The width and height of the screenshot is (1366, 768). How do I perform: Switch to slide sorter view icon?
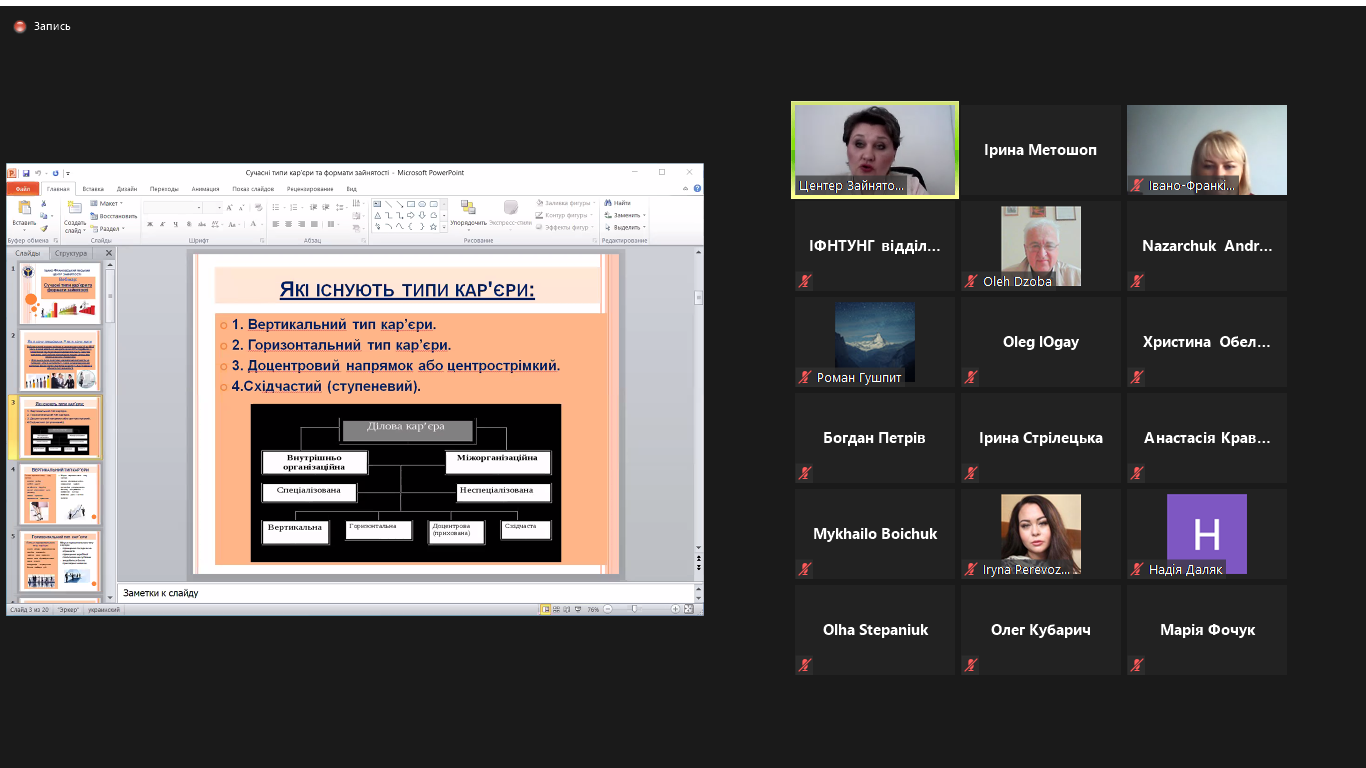pos(556,609)
